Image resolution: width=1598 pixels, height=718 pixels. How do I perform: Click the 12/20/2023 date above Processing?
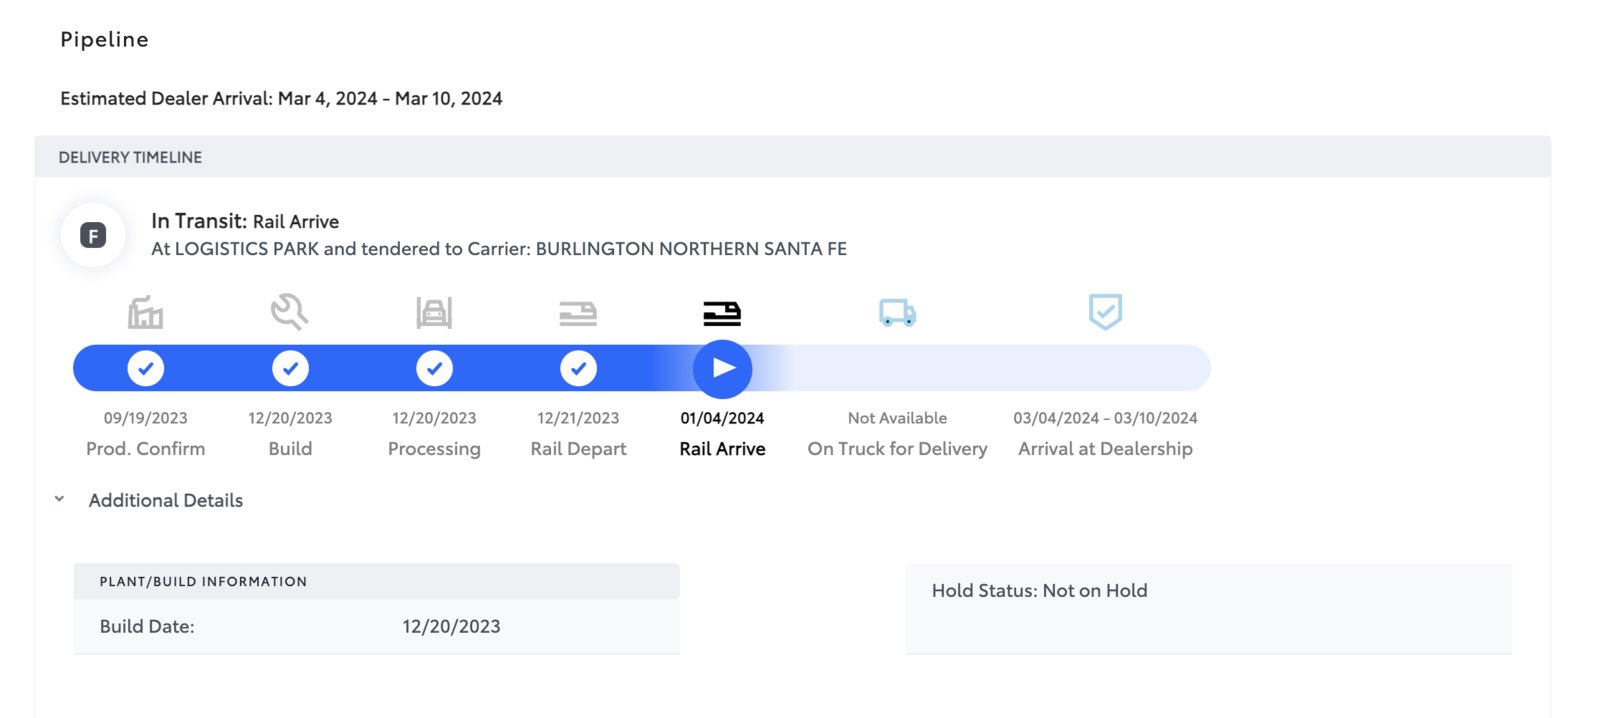point(434,418)
